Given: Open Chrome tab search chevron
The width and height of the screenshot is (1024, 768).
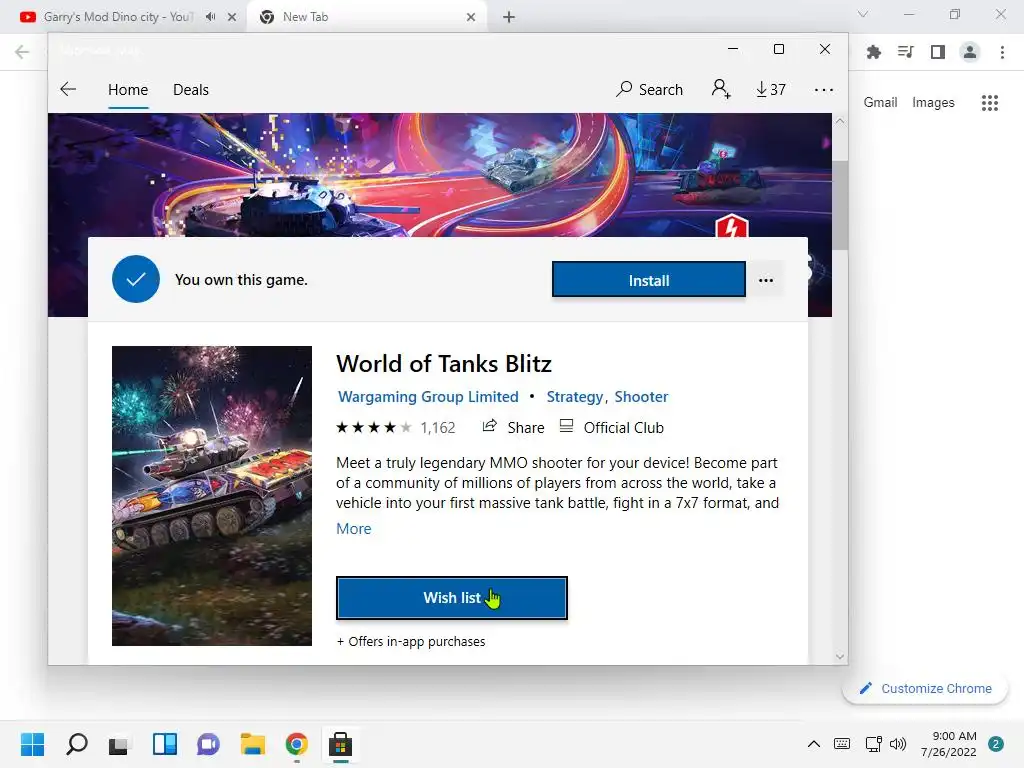Looking at the screenshot, I should tap(863, 14).
